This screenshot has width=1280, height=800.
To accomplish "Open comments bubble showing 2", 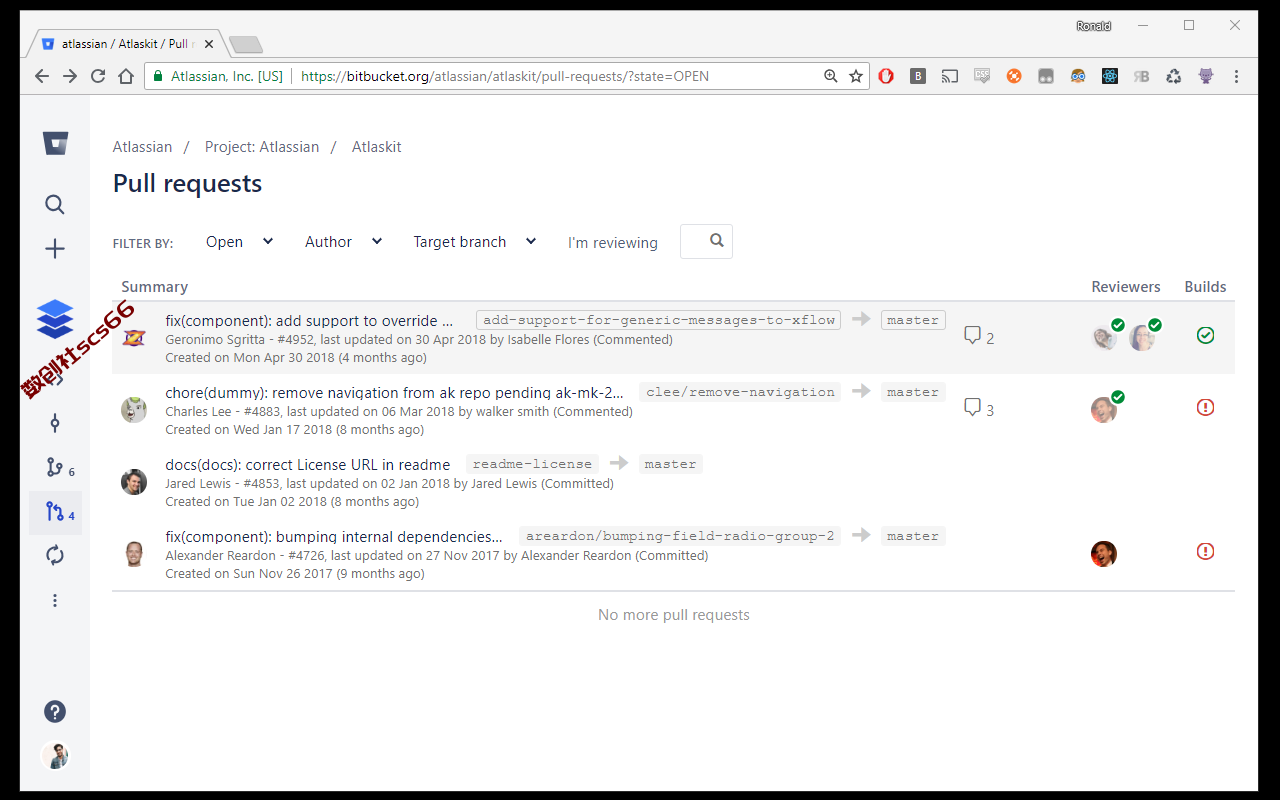I will pos(978,337).
